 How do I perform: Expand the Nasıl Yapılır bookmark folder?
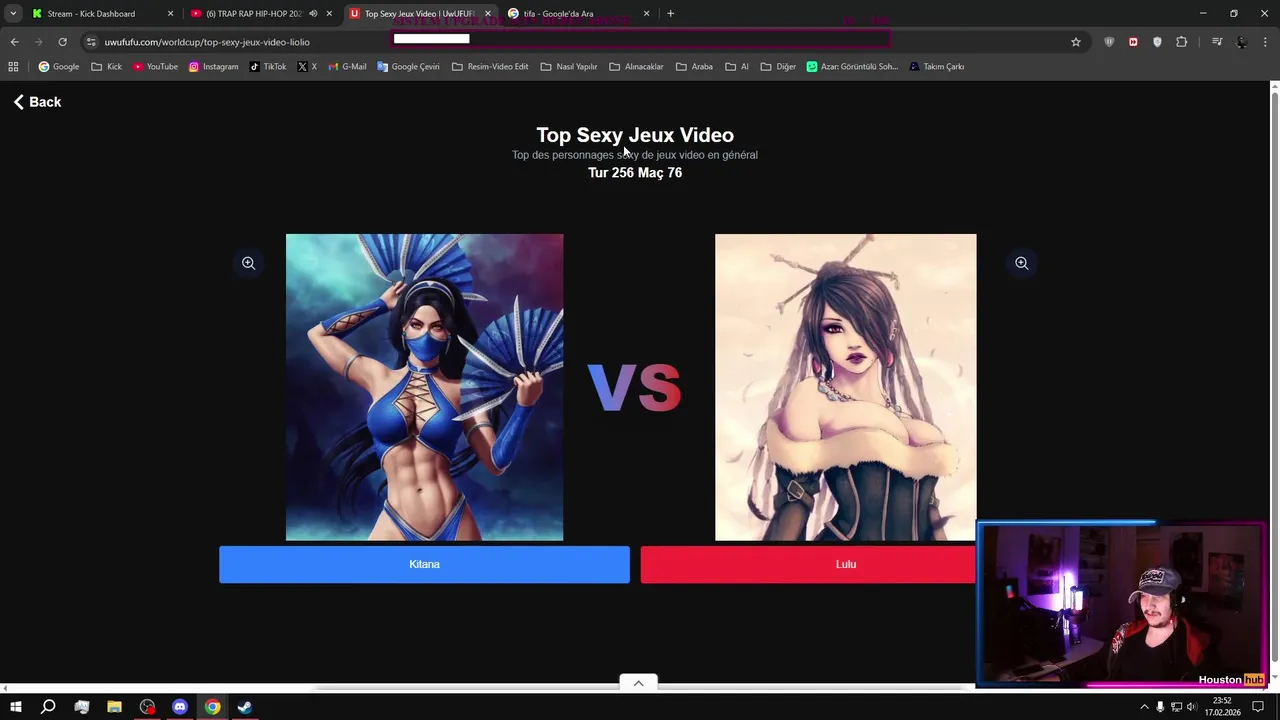coord(569,67)
